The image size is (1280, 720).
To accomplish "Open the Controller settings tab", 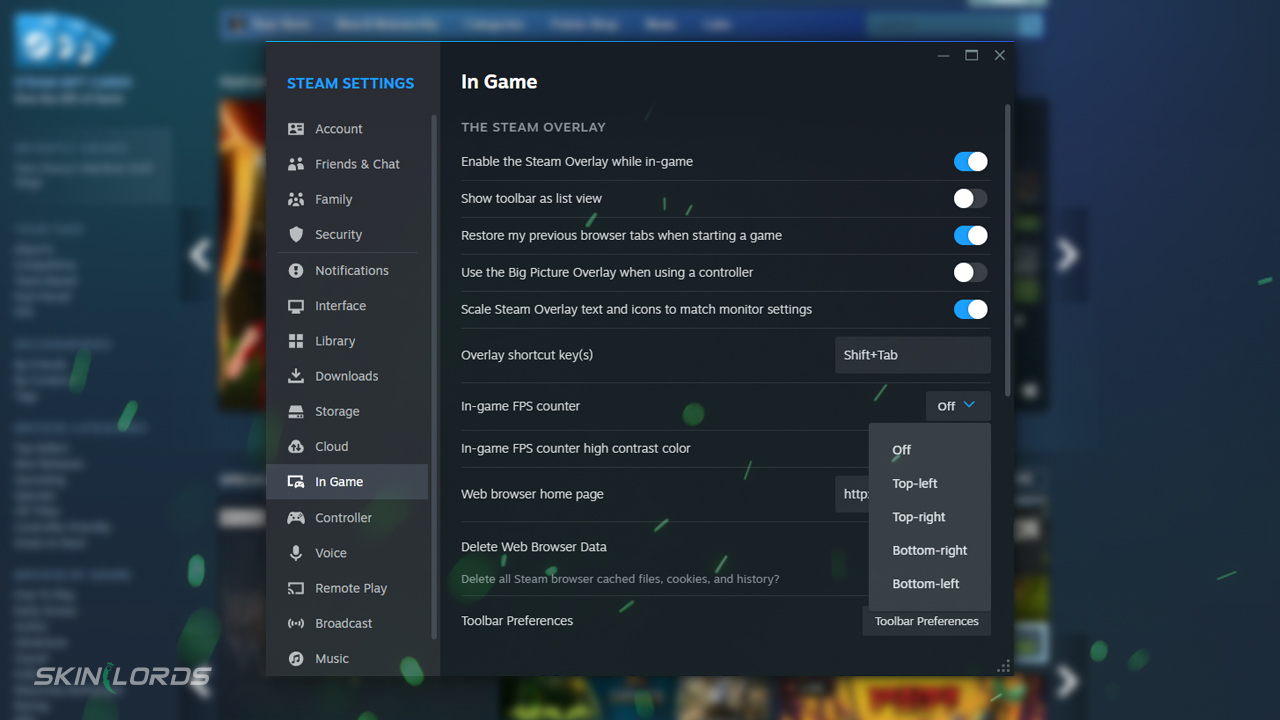I will (347, 518).
